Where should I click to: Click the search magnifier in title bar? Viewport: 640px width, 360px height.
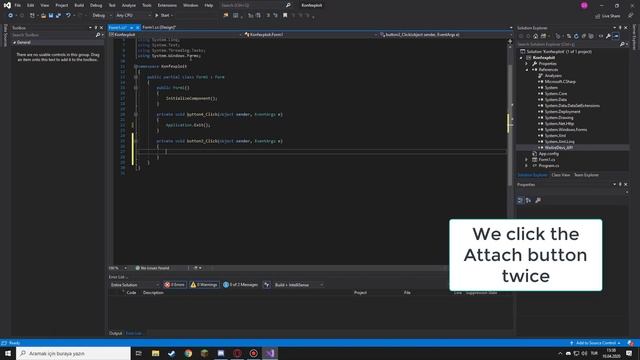point(288,5)
